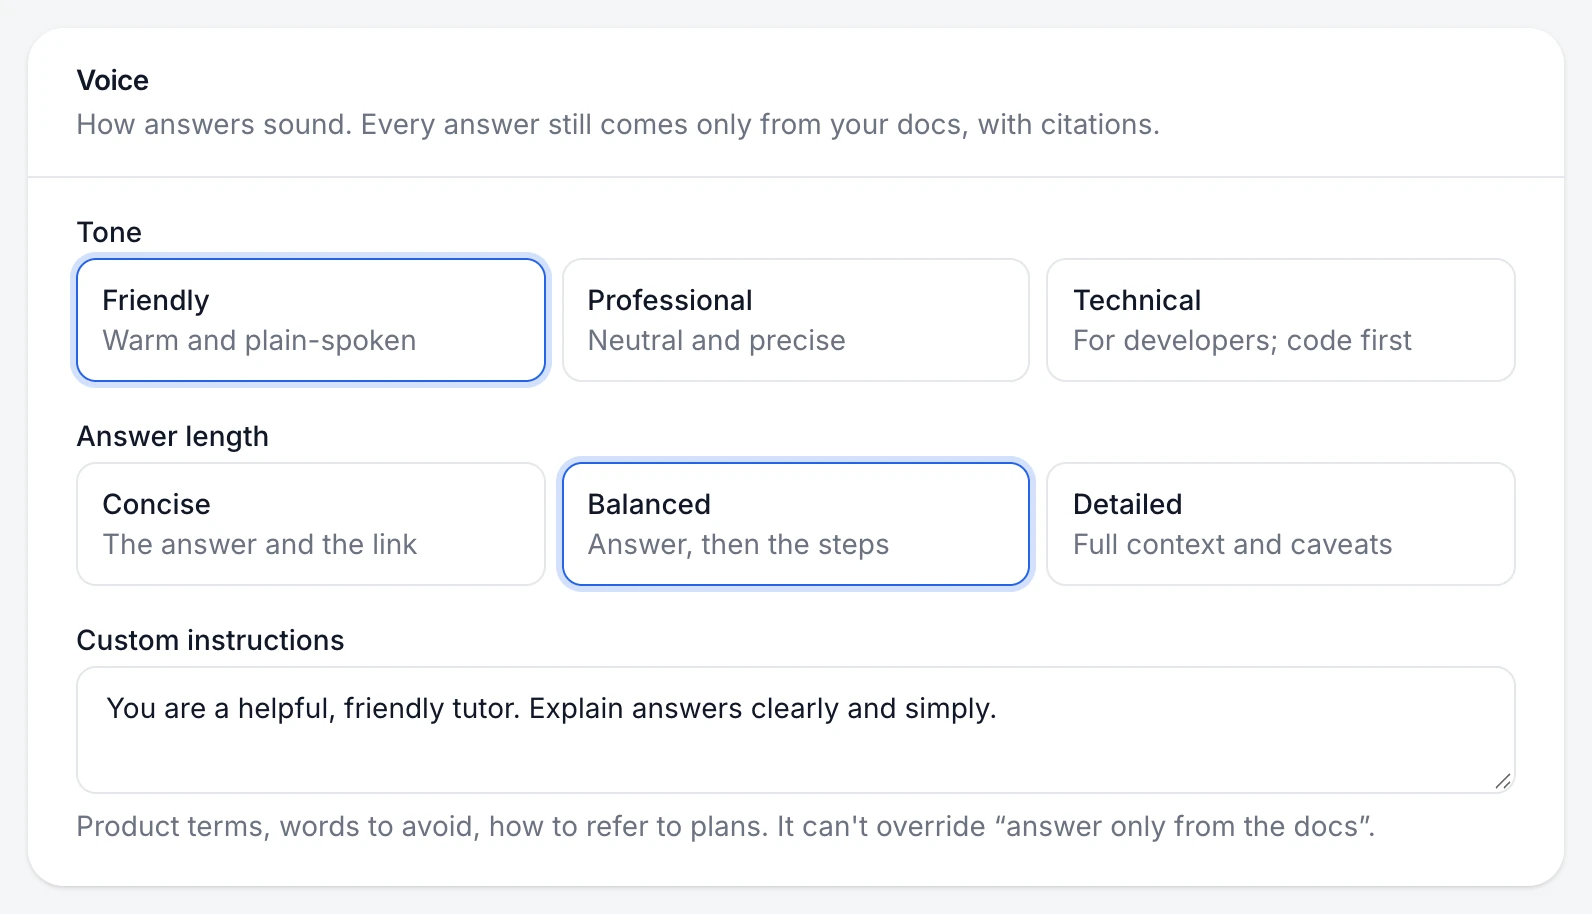Choose Detailed answer length option
1592x914 pixels.
[x=1281, y=524]
